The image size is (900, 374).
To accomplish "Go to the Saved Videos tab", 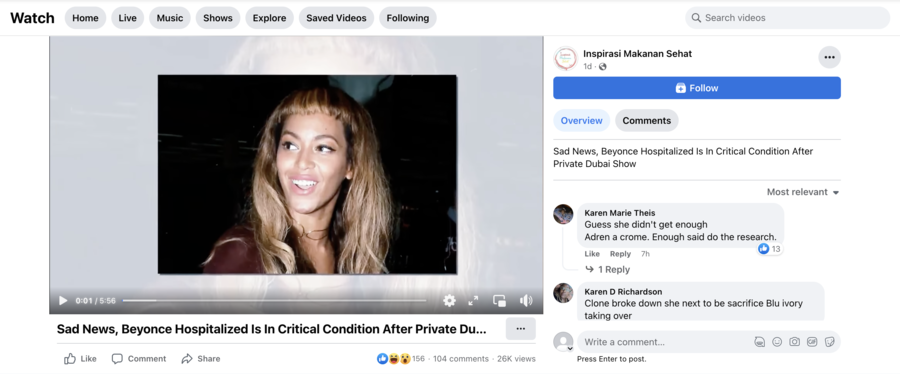I will 336,18.
